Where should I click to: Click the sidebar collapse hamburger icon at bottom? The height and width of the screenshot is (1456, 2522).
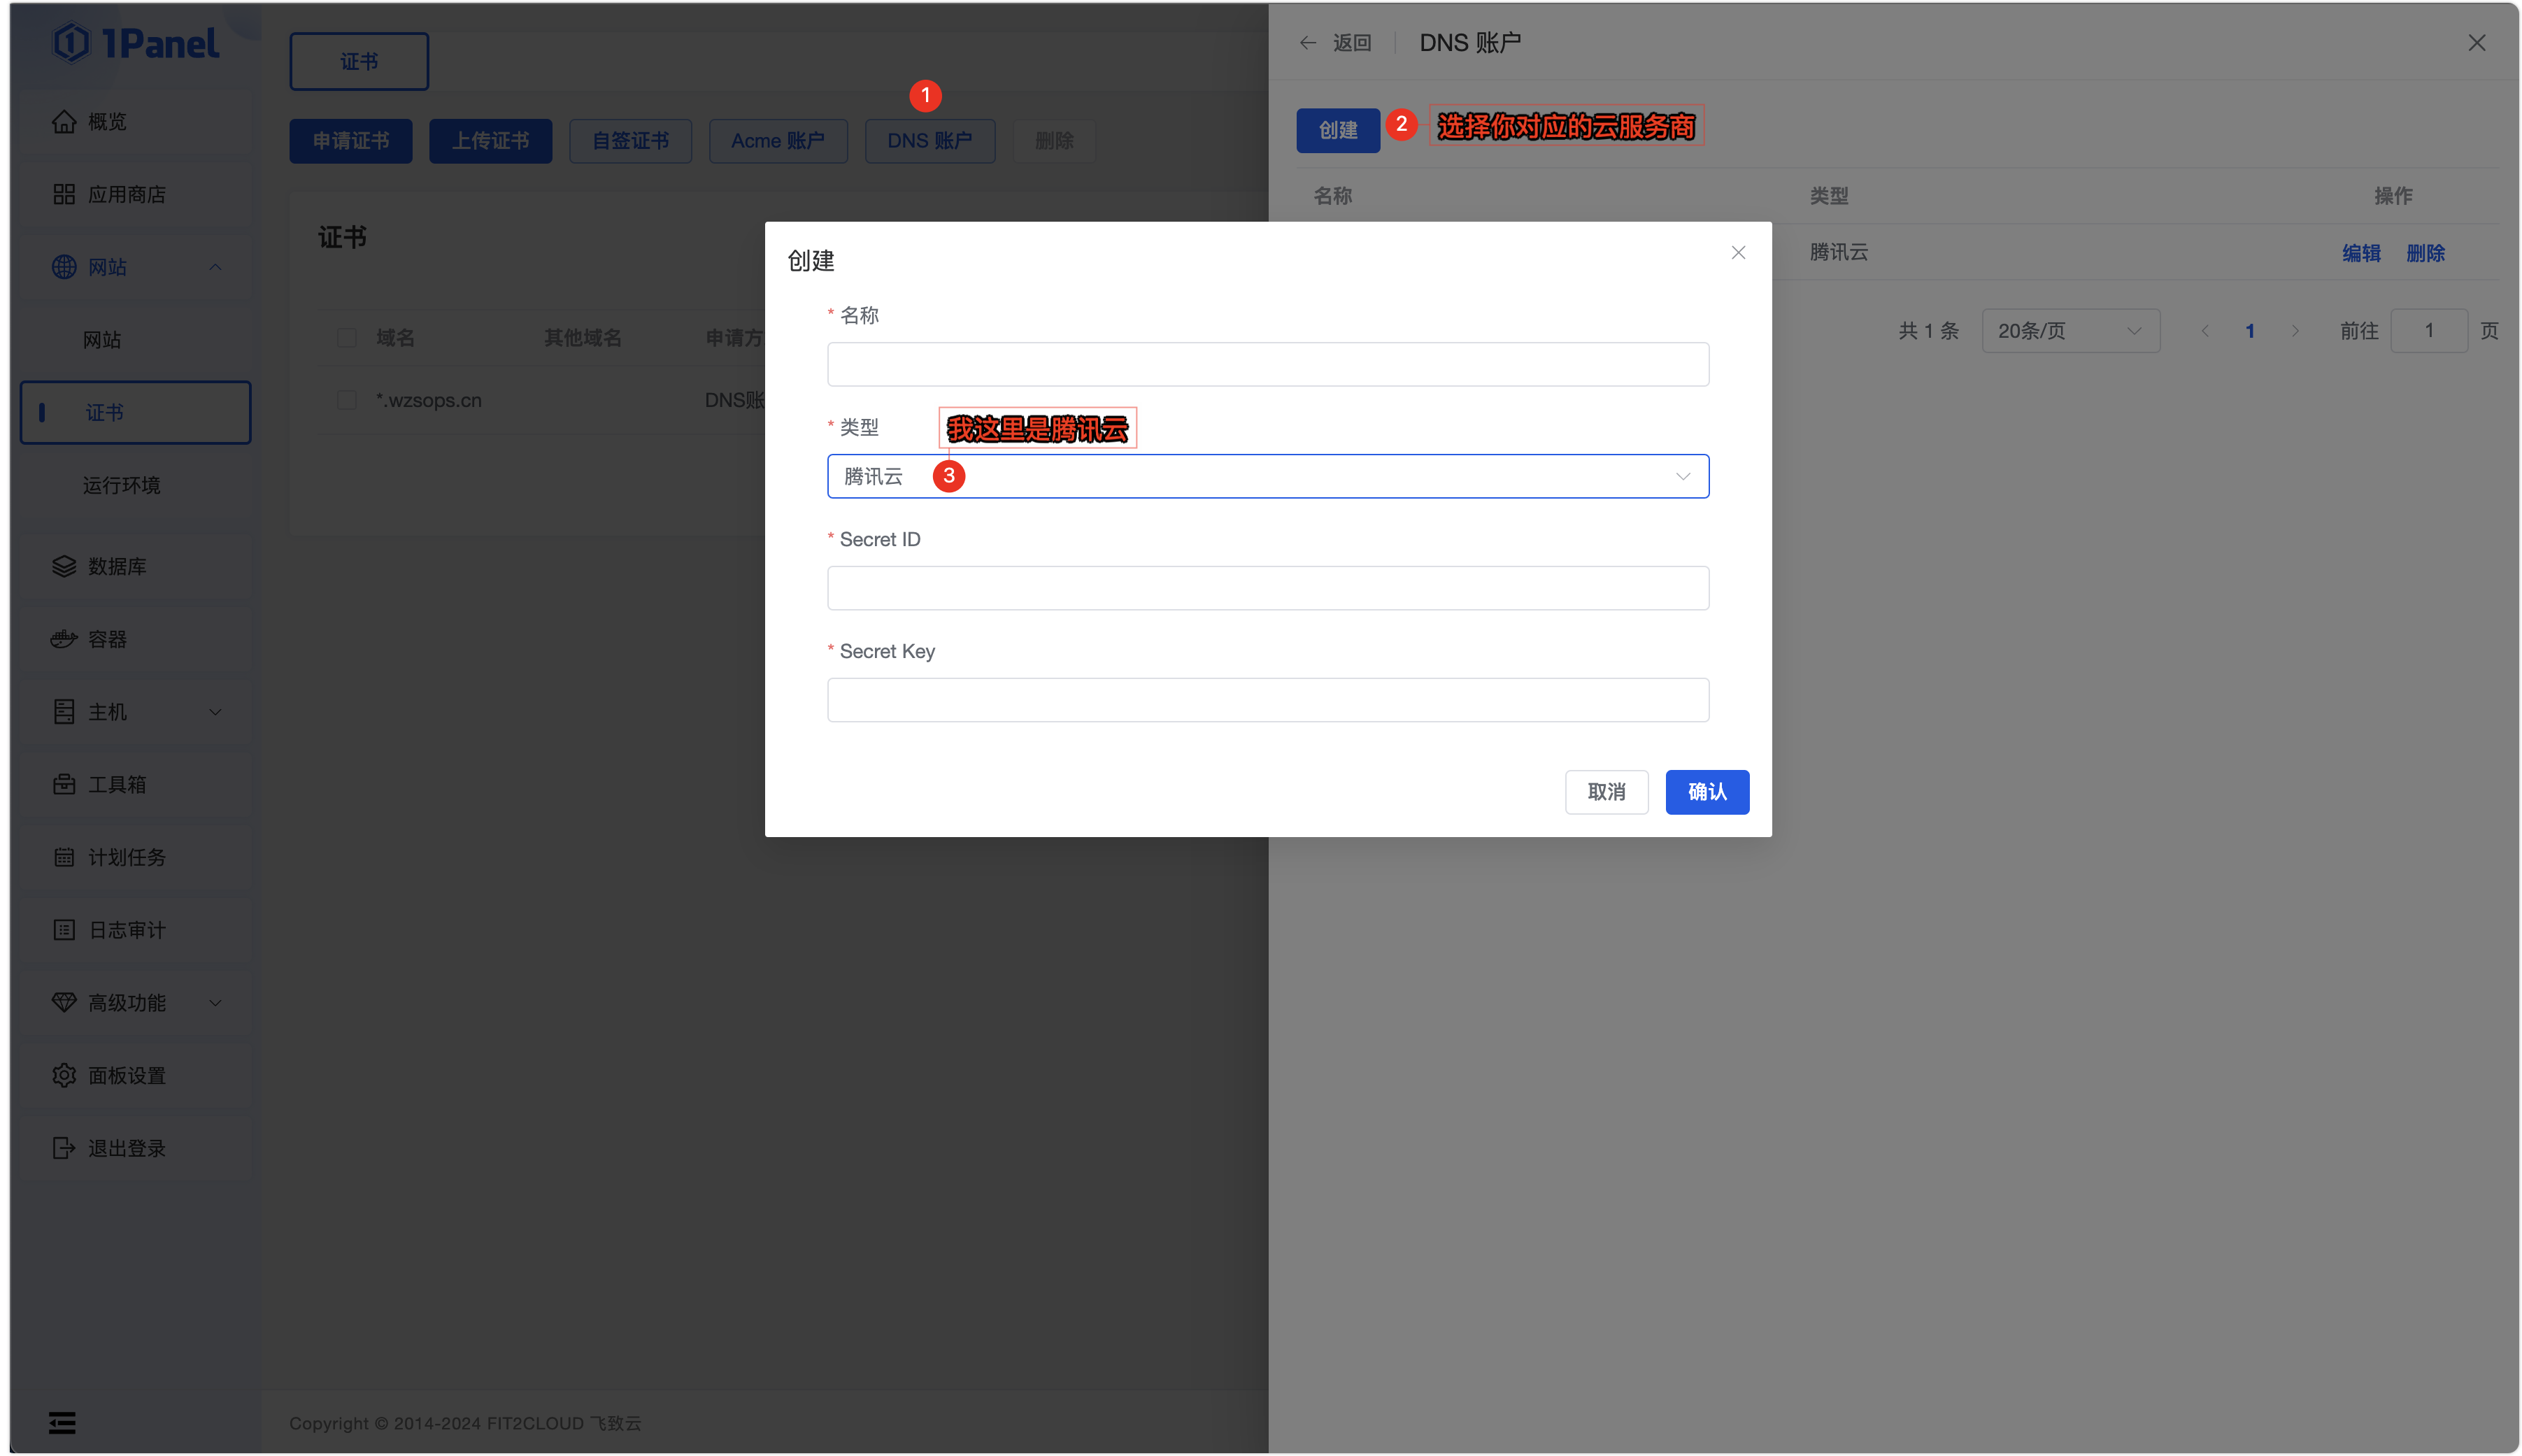(x=62, y=1423)
